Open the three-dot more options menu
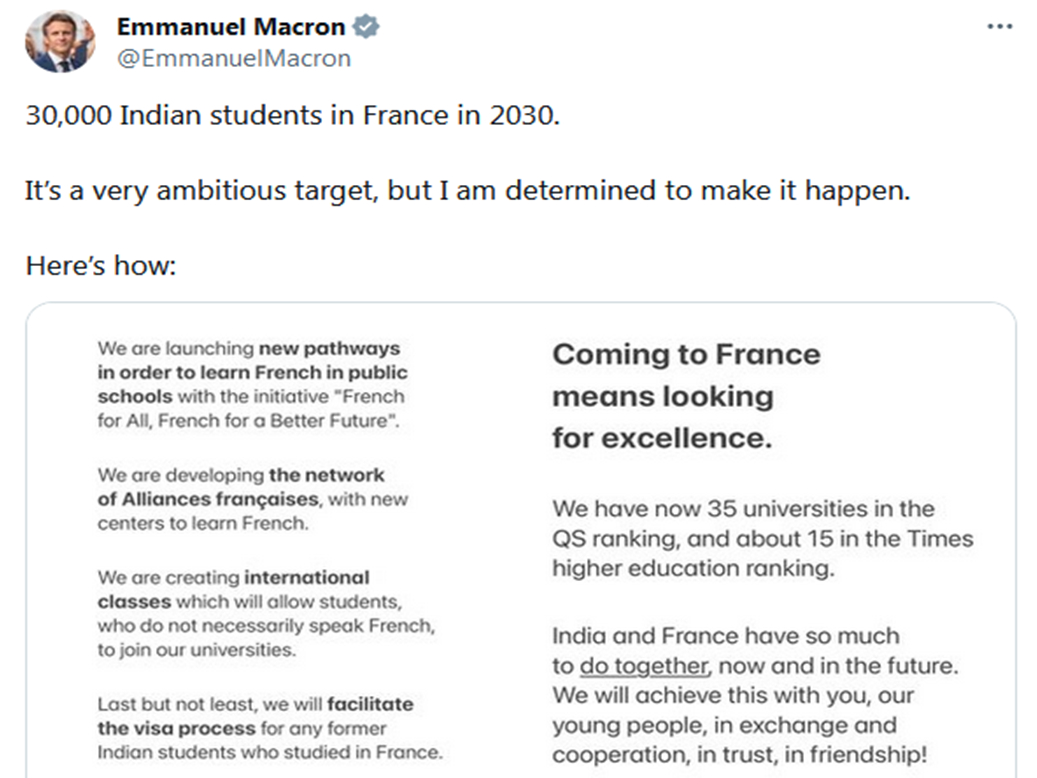Viewport: 1037px width, 778px height. coord(999,27)
